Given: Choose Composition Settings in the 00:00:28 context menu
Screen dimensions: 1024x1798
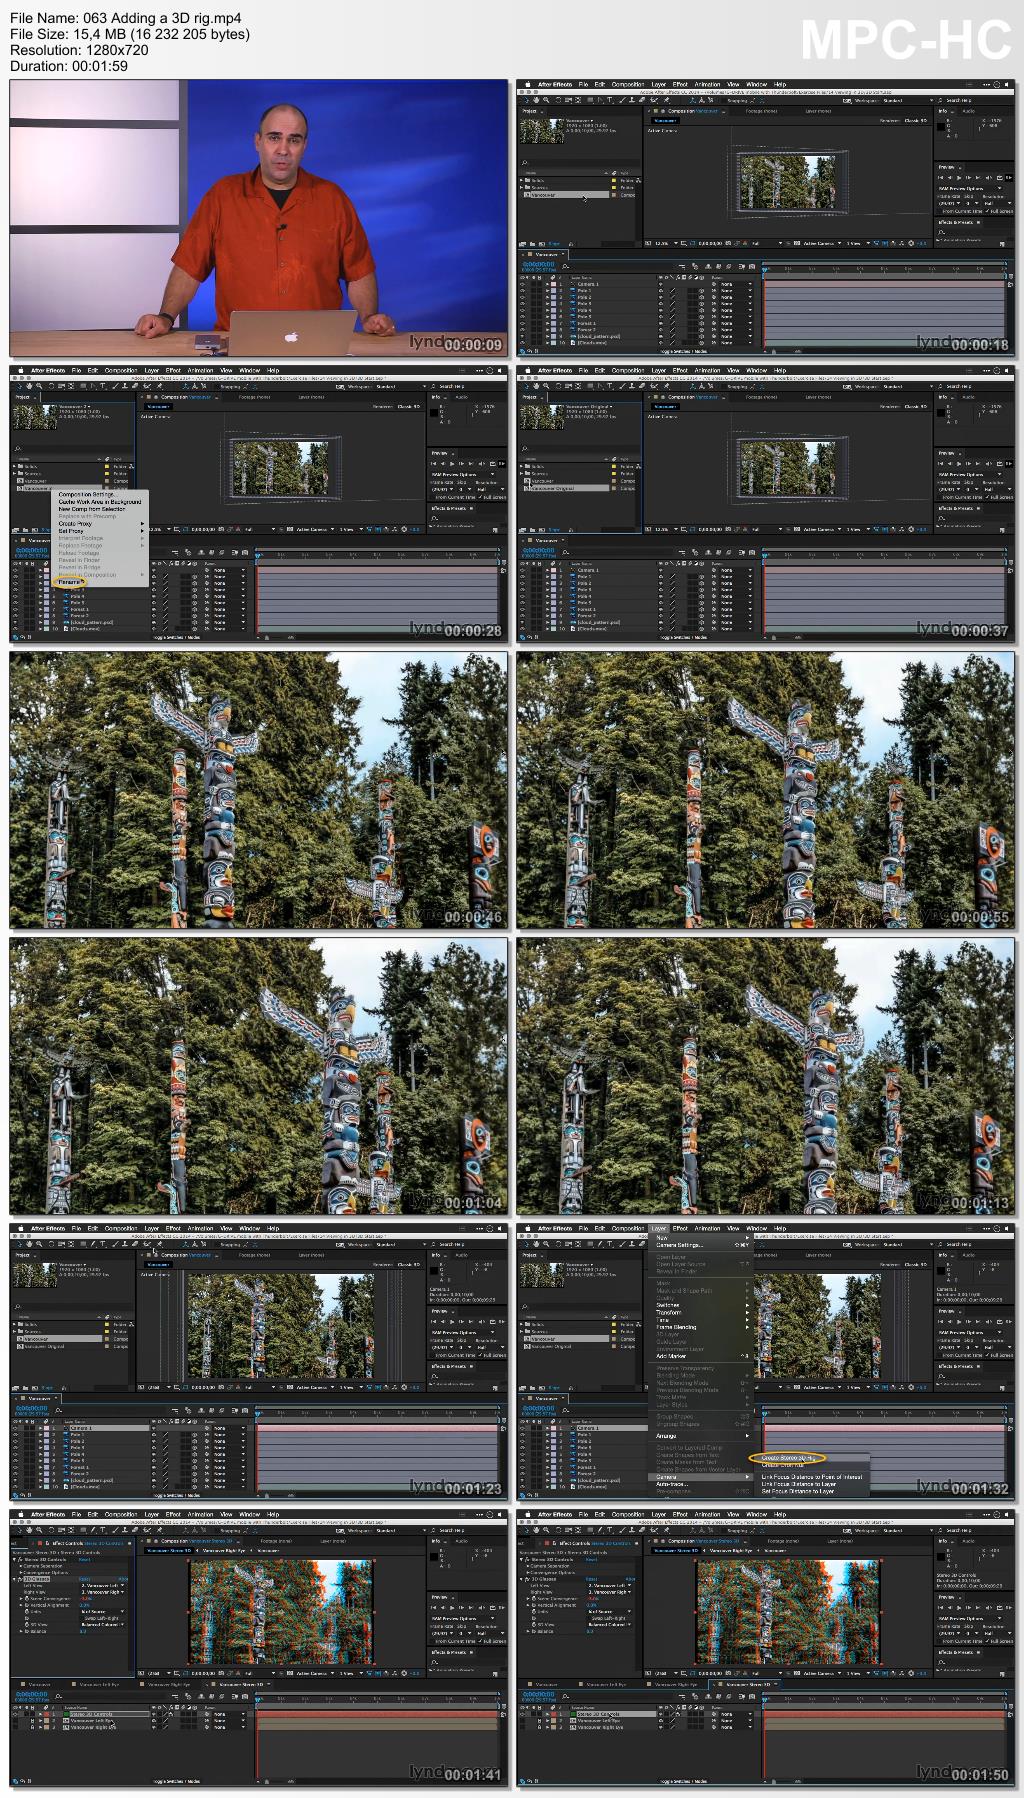Looking at the screenshot, I should tap(86, 494).
